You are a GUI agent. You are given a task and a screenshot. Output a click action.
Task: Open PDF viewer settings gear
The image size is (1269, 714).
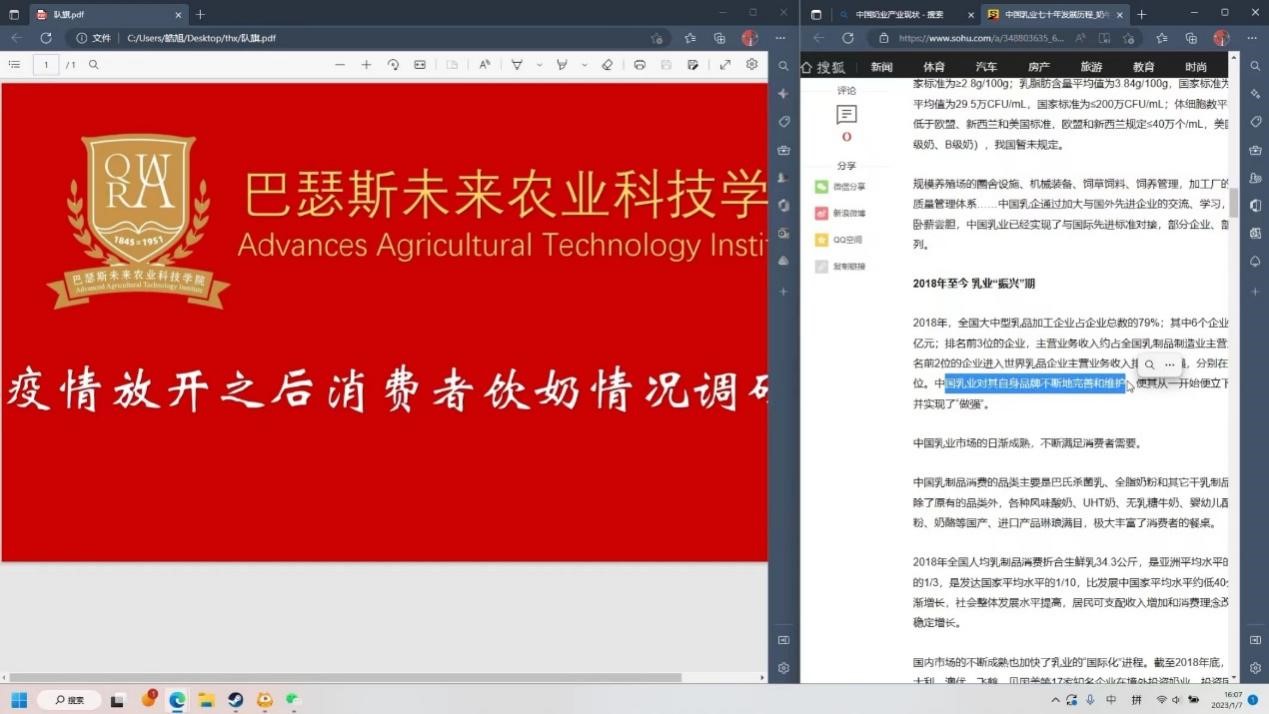752,65
